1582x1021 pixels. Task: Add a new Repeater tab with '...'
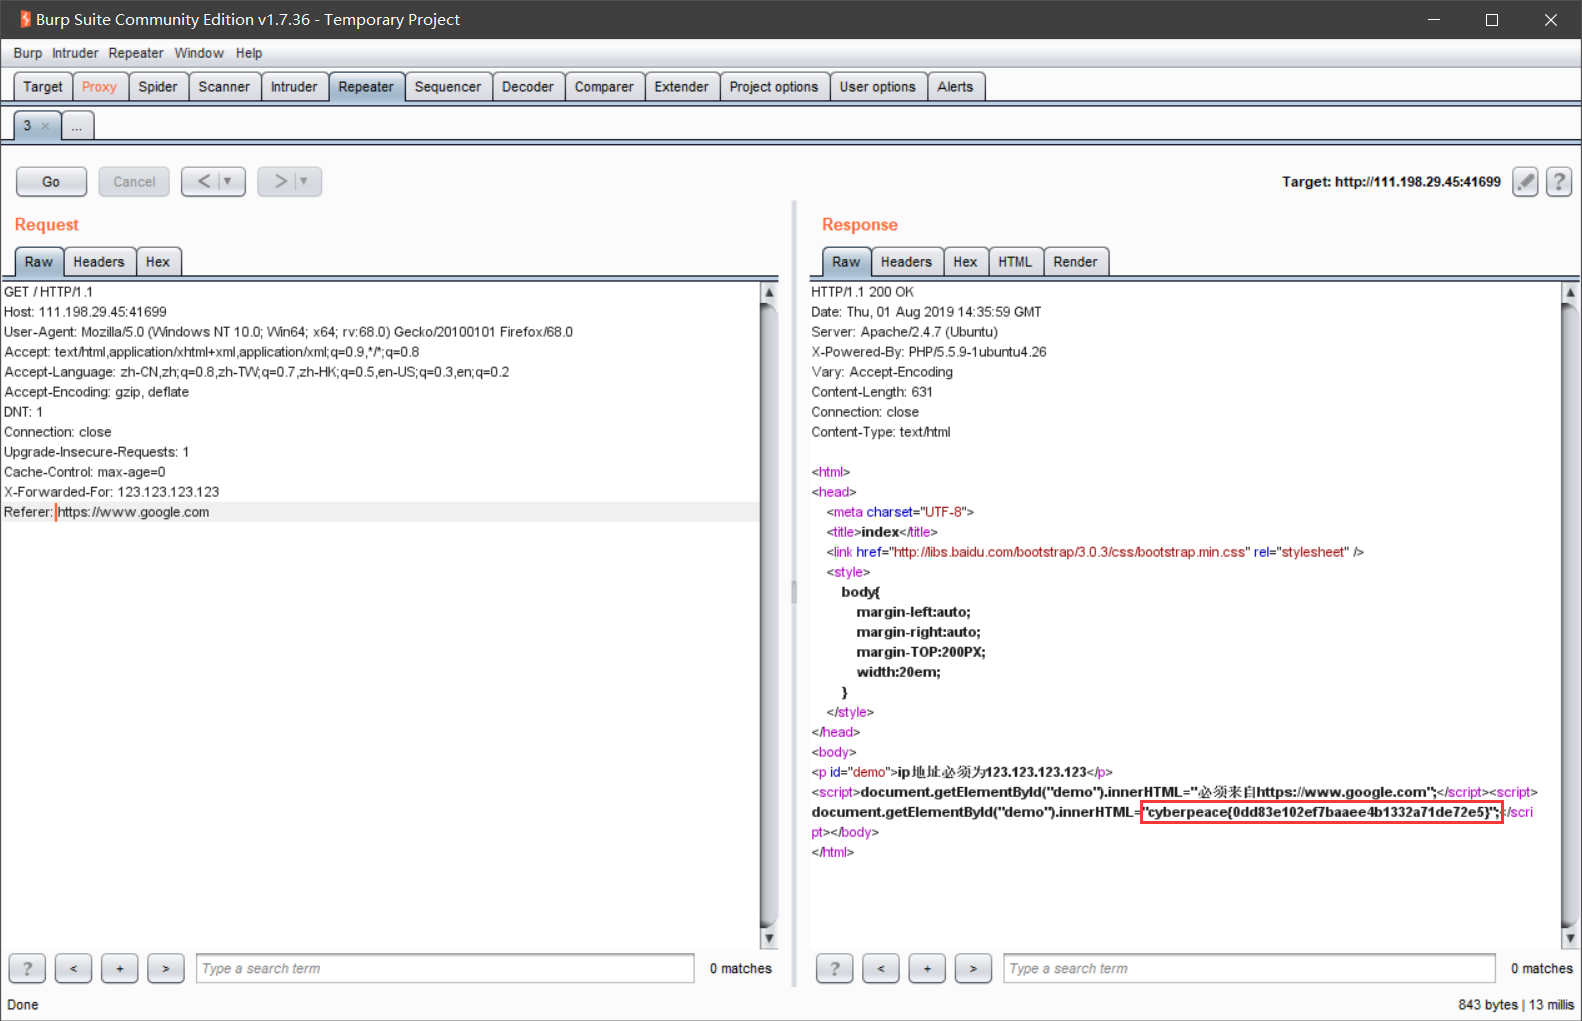click(77, 126)
